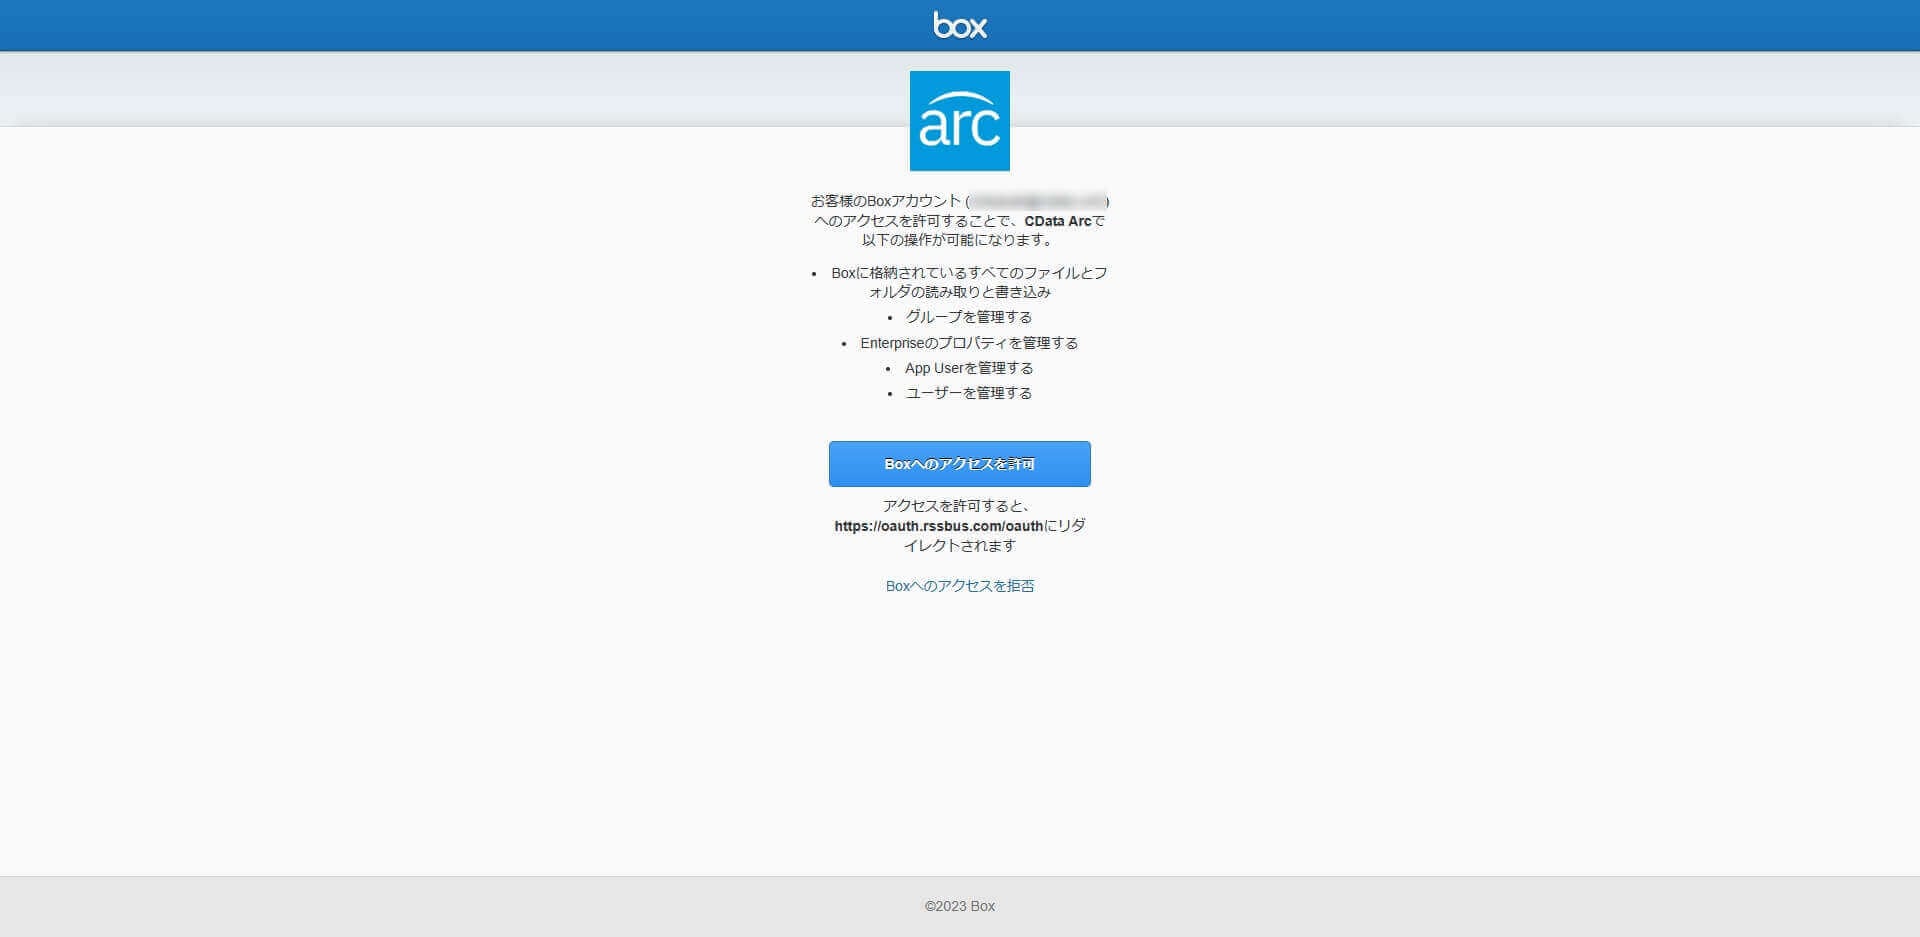Click the file and folder read/write permission text

(x=969, y=282)
